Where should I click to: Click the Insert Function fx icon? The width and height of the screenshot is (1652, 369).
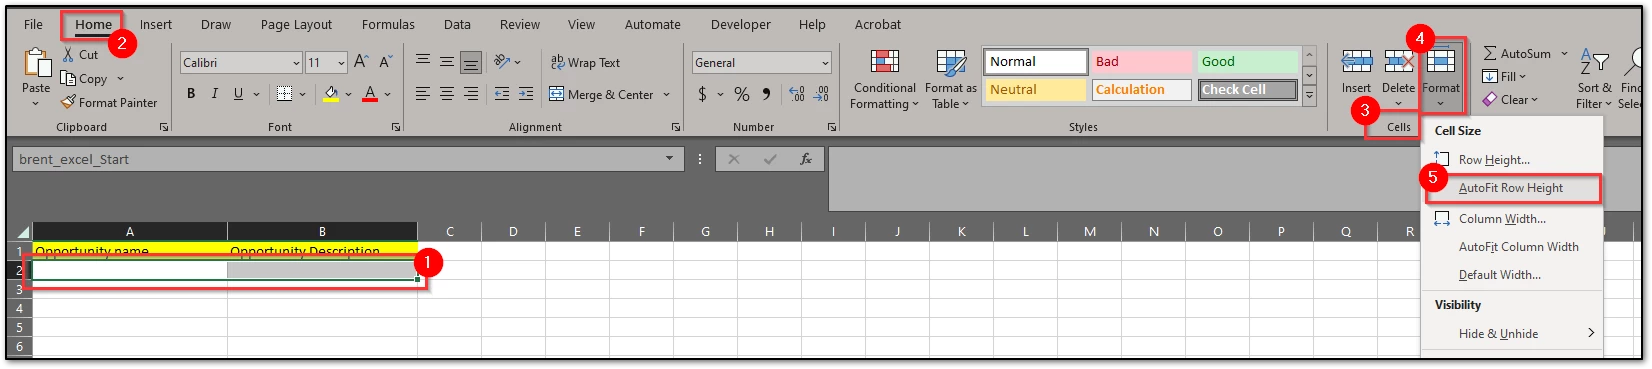click(806, 159)
